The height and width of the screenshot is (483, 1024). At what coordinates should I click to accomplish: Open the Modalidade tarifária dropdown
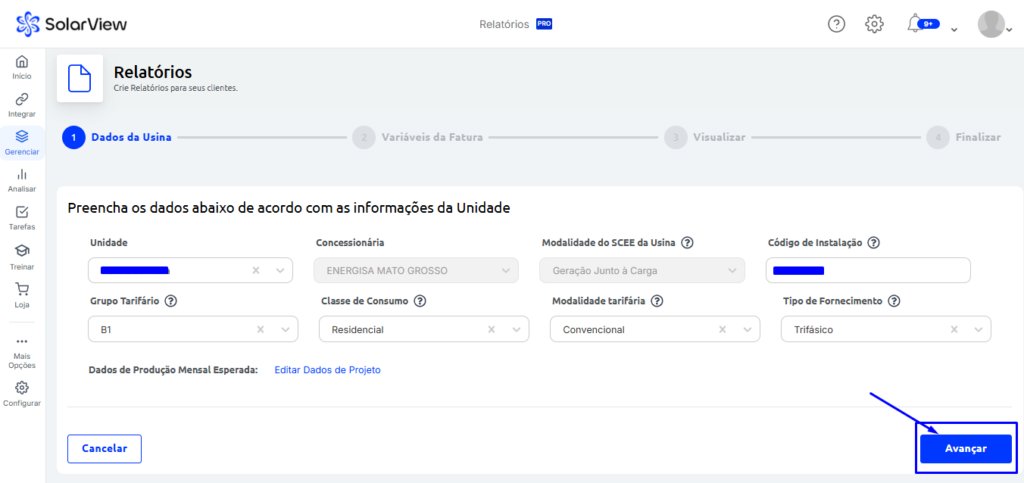click(748, 329)
